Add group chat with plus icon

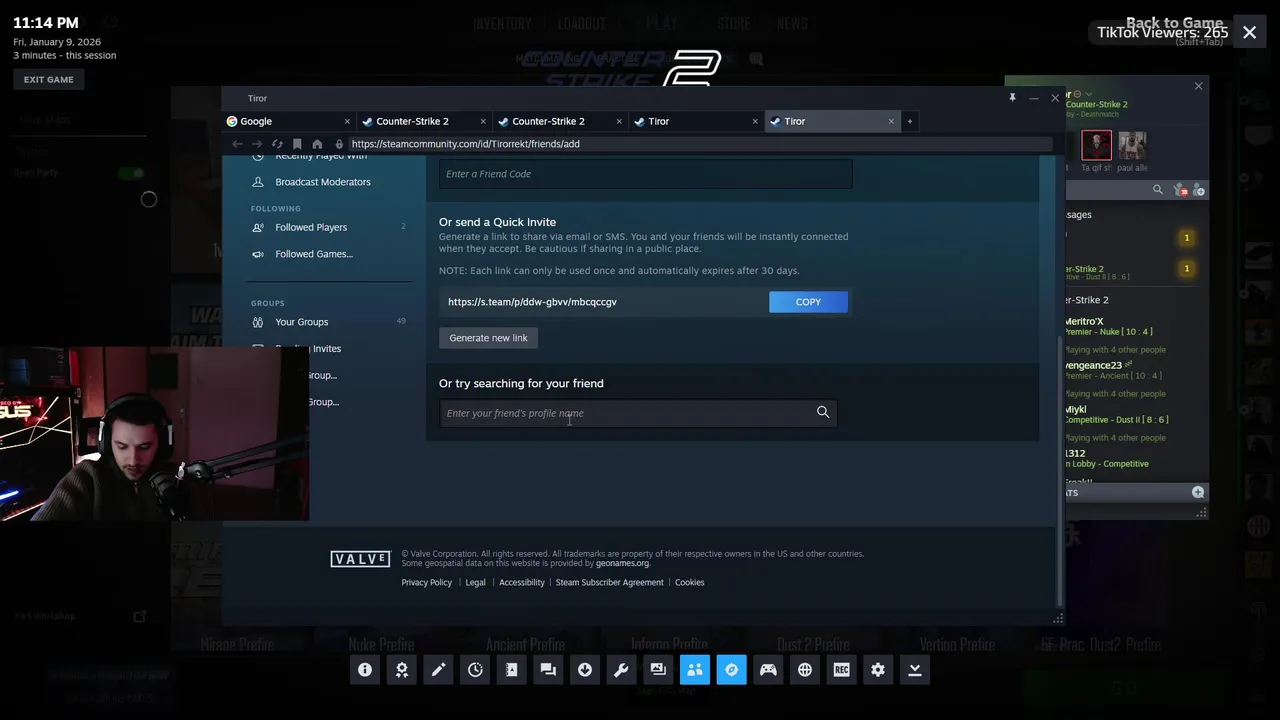coord(1198,492)
